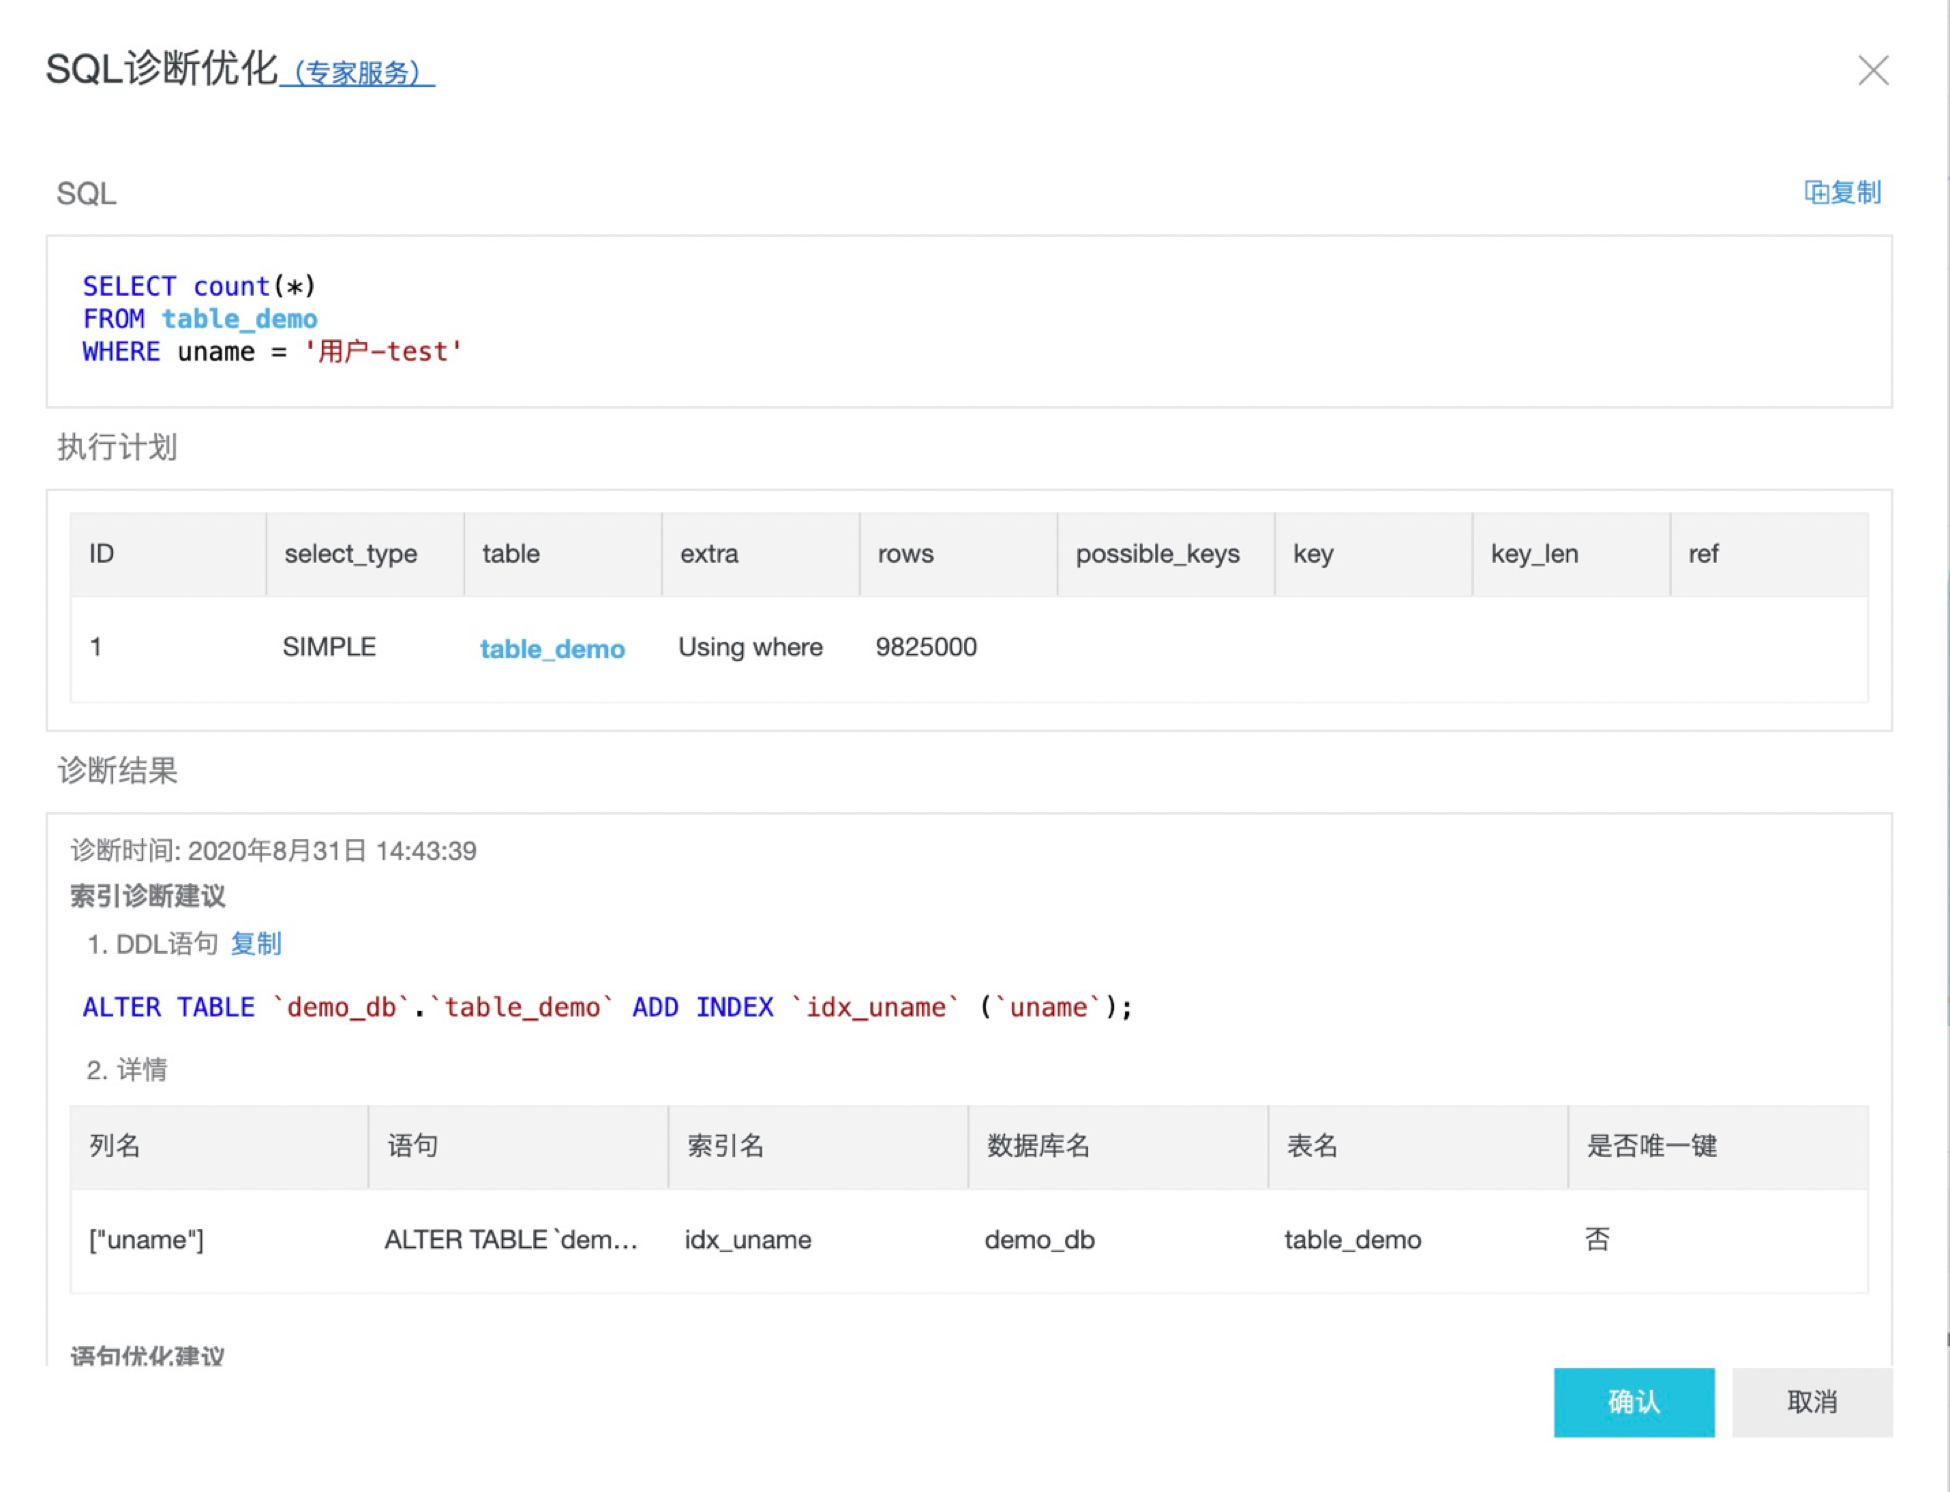Close the SQL diagnosis dialog

[x=1872, y=70]
